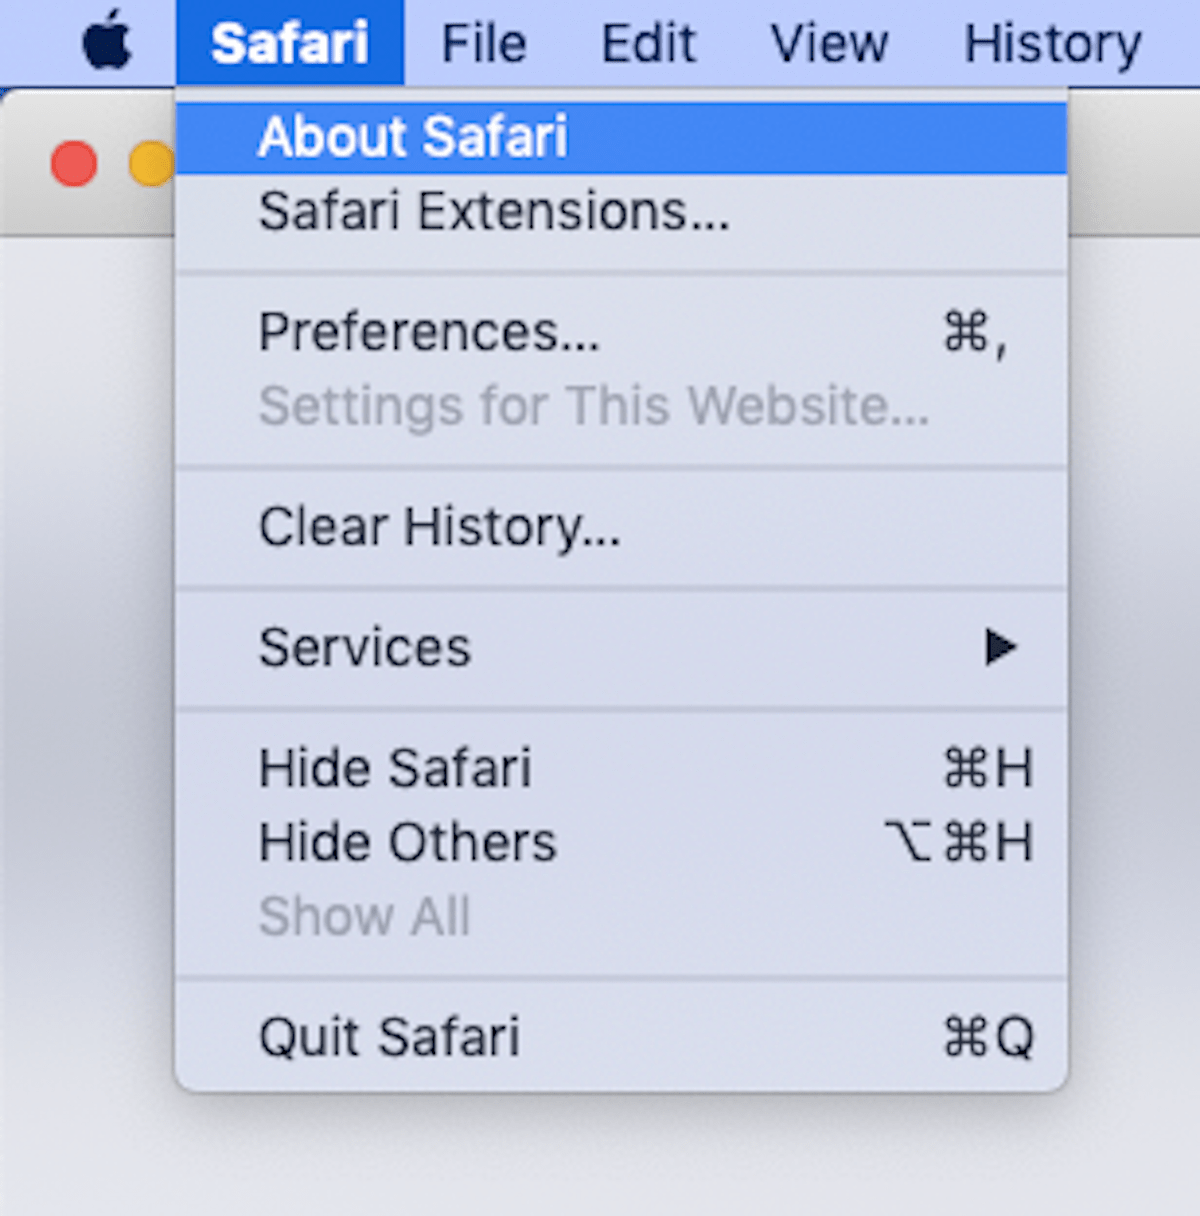Hide Safari via the menu

[x=396, y=768]
